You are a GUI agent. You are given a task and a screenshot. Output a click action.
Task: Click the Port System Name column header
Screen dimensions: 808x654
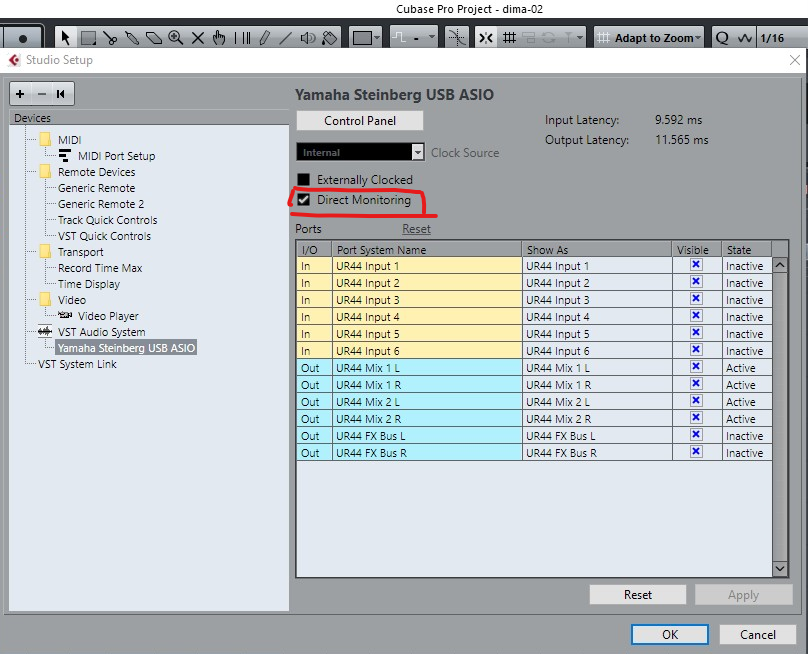(427, 249)
